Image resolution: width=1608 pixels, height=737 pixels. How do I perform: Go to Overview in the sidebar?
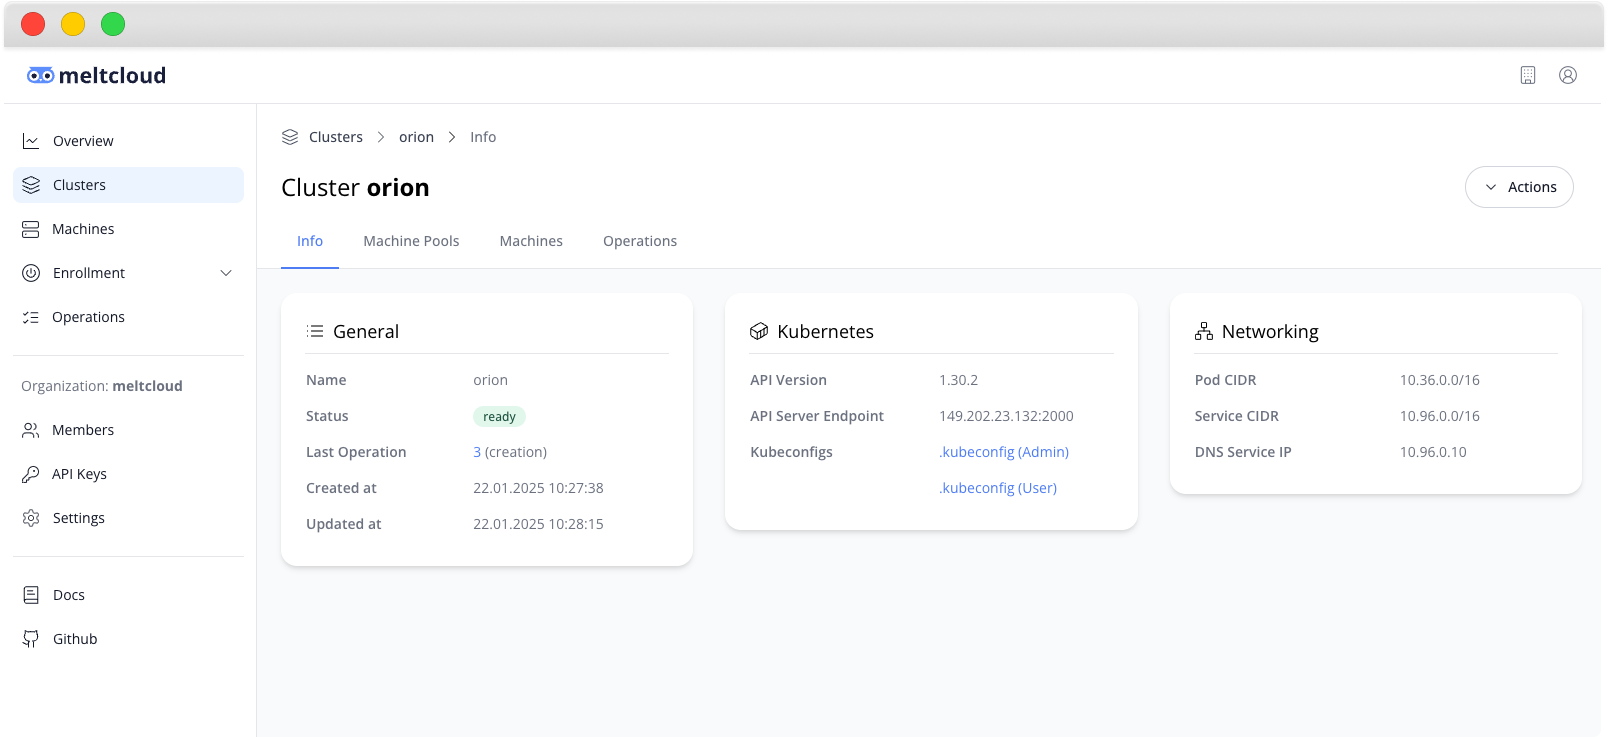128,141
